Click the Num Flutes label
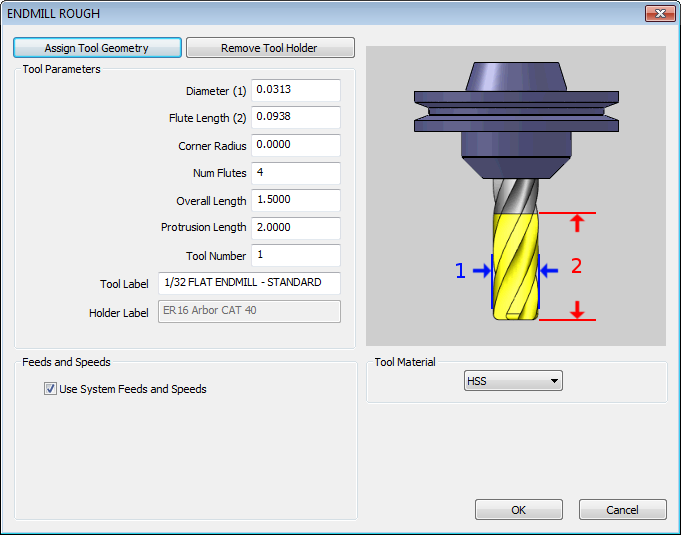This screenshot has width=681, height=535. coord(220,173)
